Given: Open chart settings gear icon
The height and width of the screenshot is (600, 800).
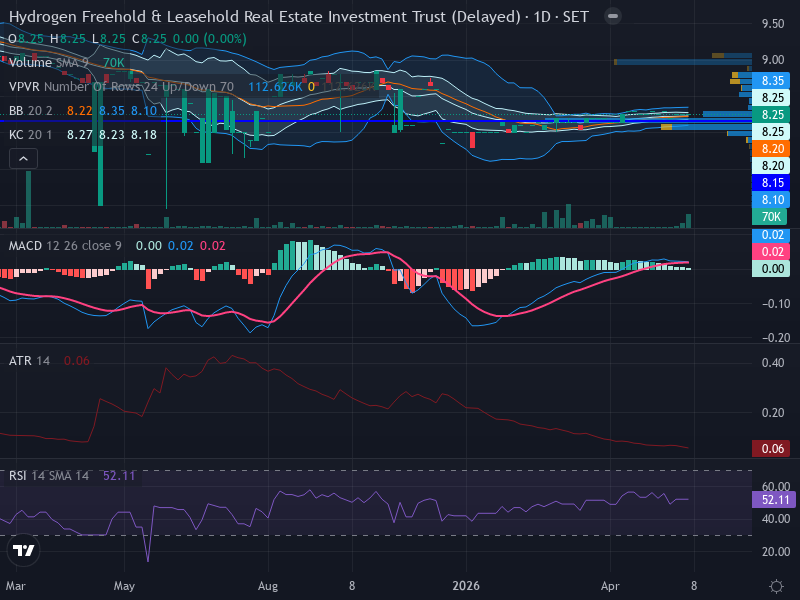Looking at the screenshot, I should click(x=776, y=586).
